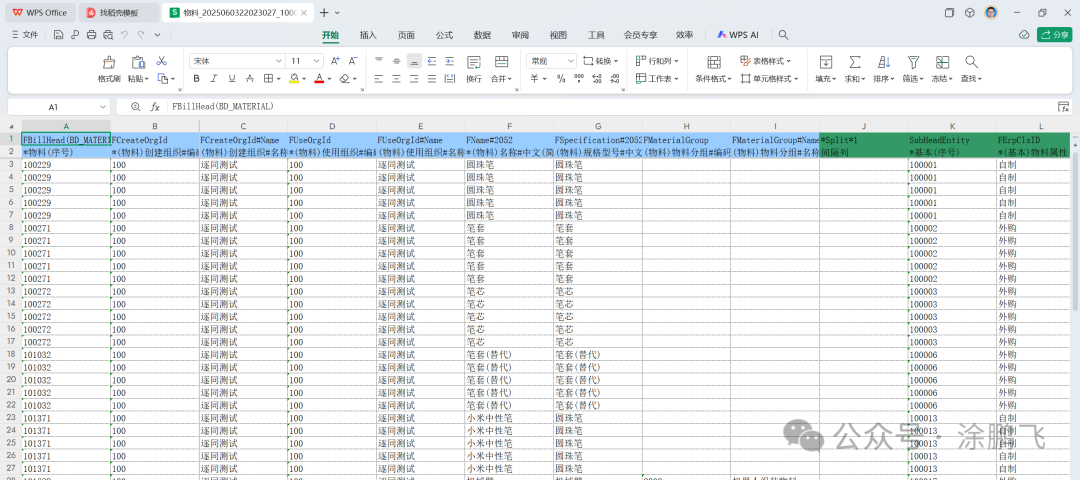Screen dimensions: 1080x480
Task: Click the Save icon in quick access bar
Action: click(x=60, y=35)
